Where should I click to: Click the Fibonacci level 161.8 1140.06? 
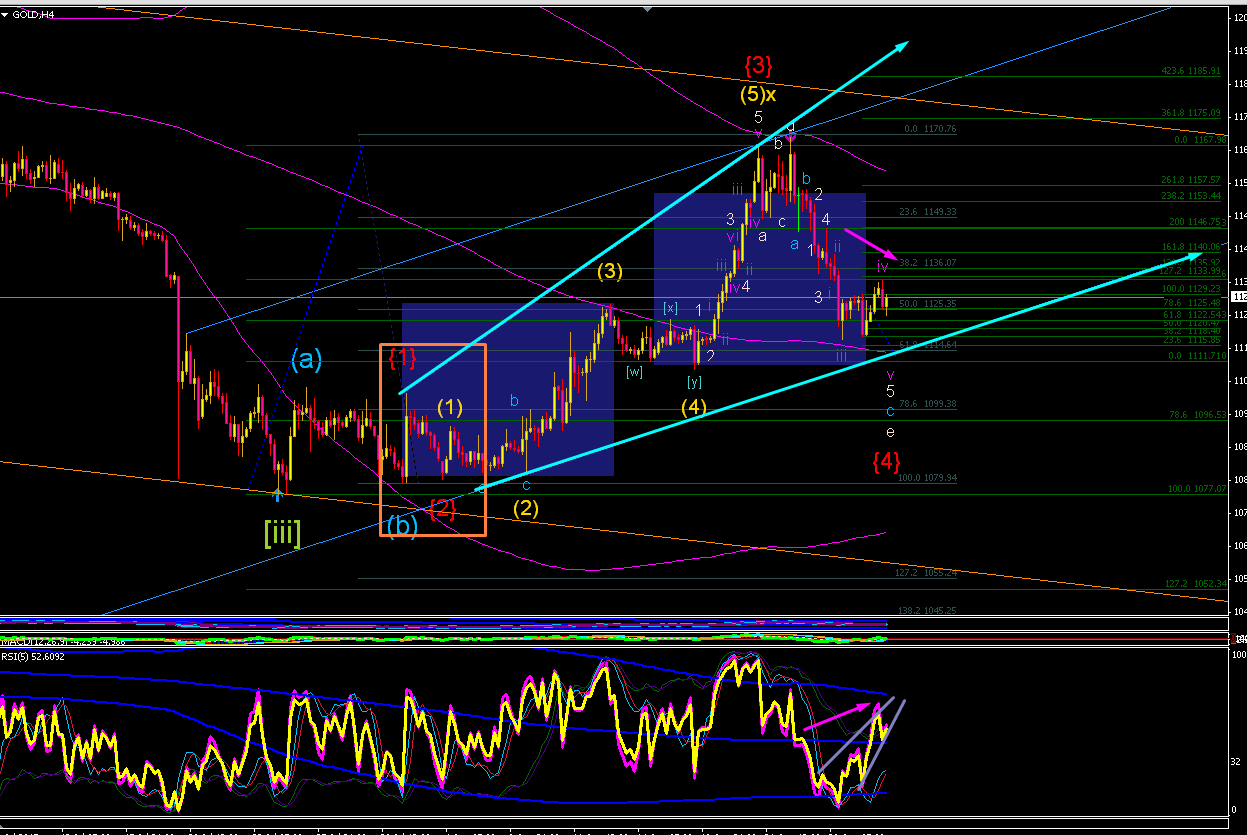1190,246
